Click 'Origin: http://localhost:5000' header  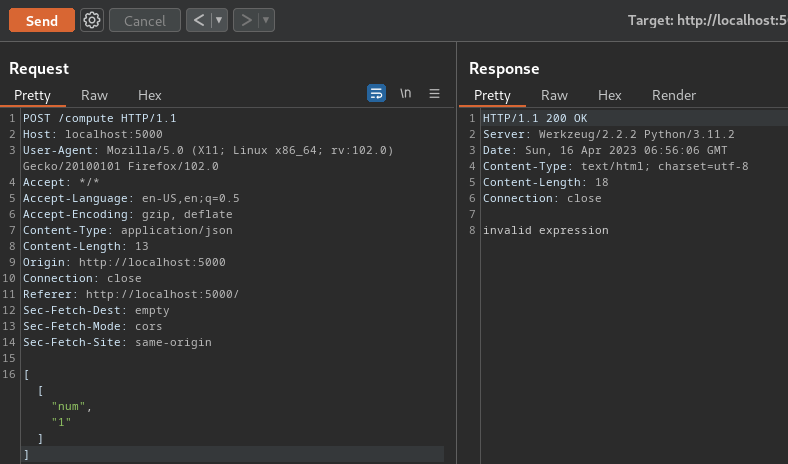tap(124, 262)
